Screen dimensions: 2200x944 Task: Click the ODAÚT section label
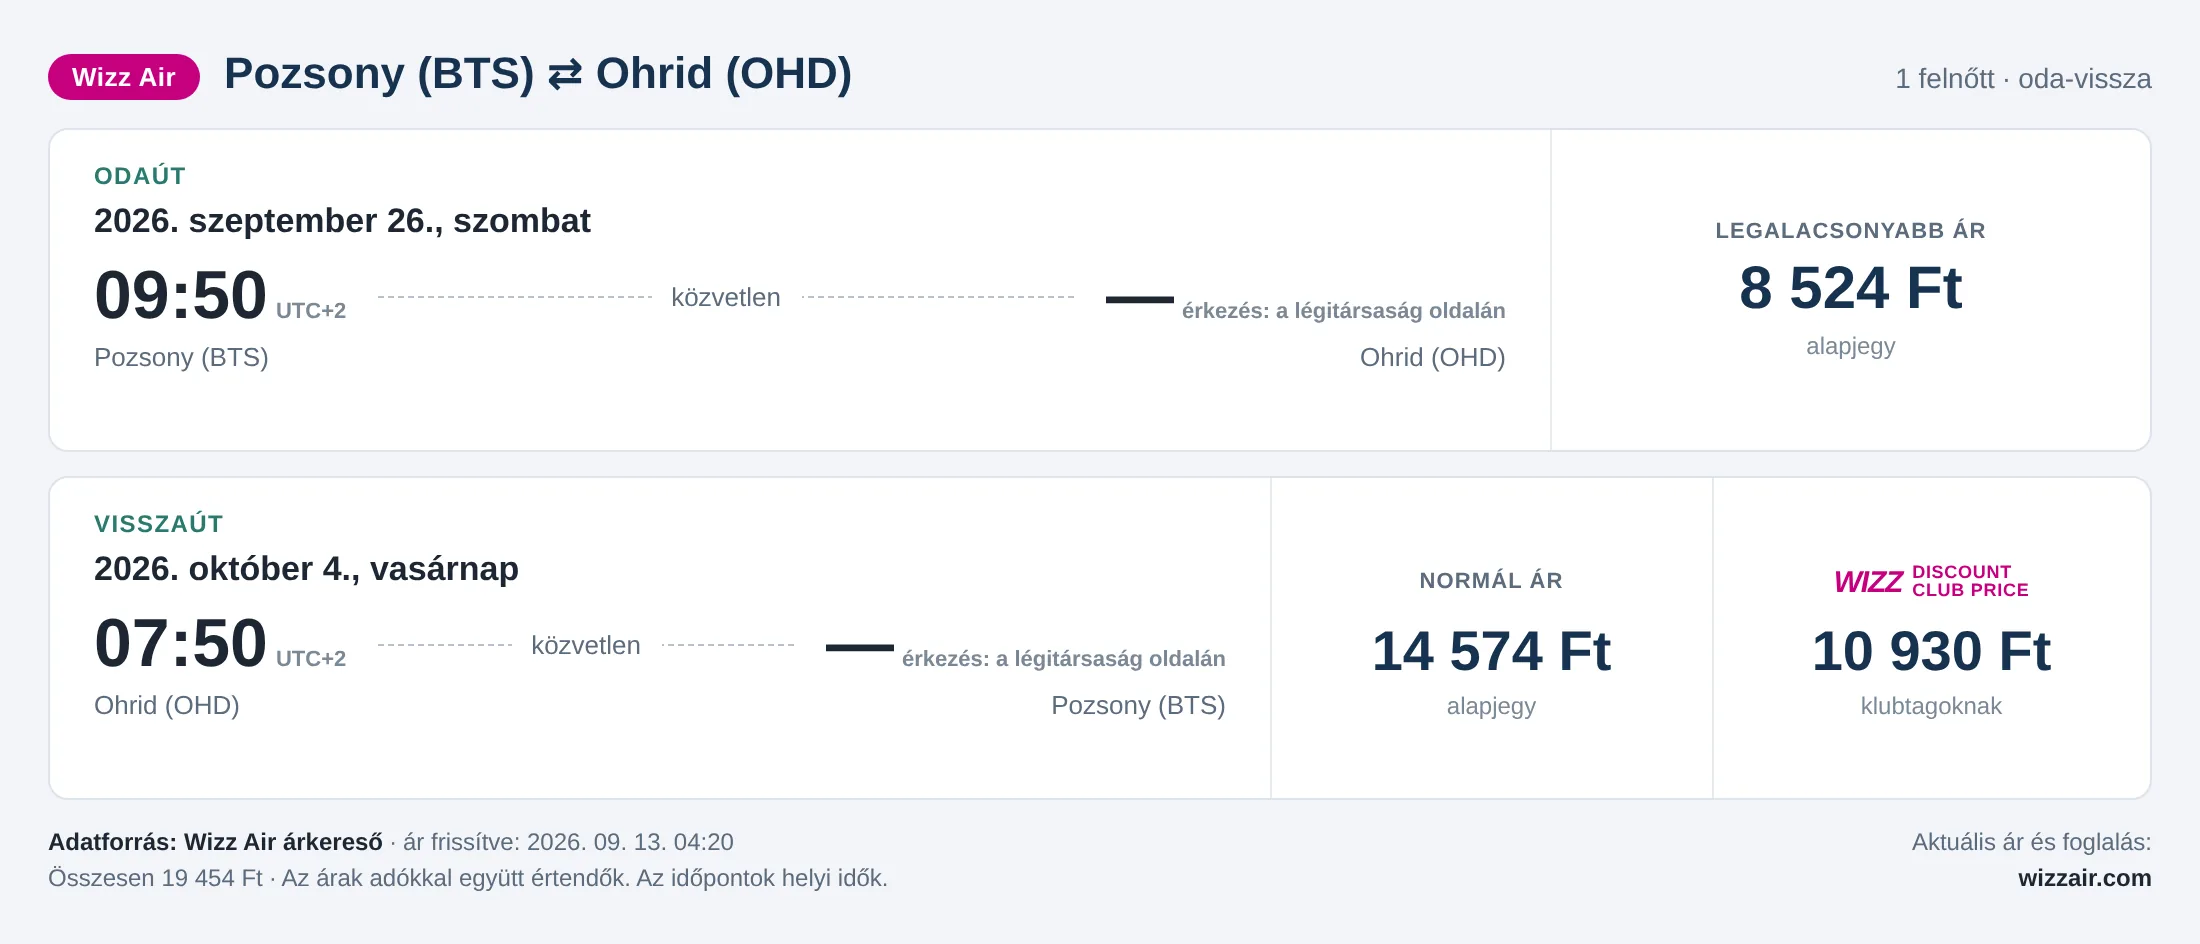[140, 176]
